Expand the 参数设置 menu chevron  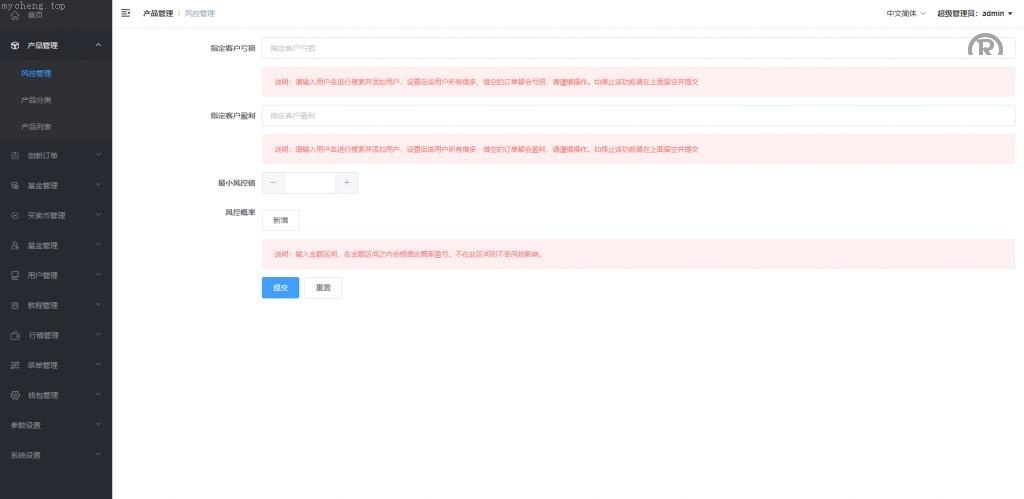pos(98,425)
